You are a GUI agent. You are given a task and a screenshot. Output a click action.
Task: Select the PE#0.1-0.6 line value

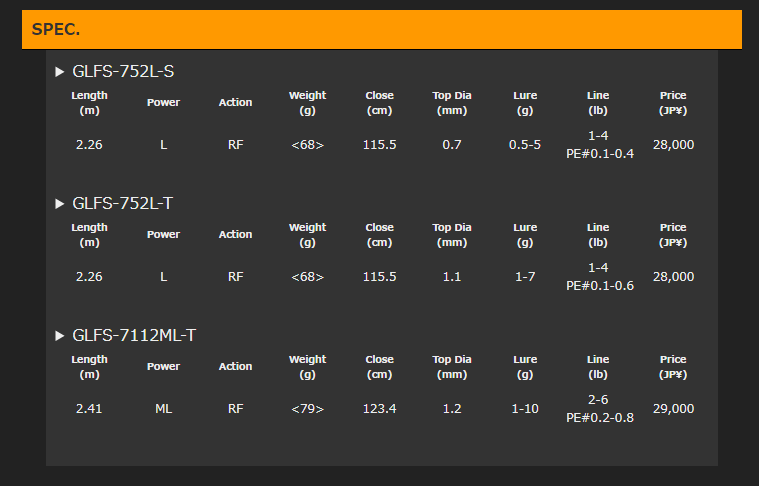pyautogui.click(x=600, y=286)
